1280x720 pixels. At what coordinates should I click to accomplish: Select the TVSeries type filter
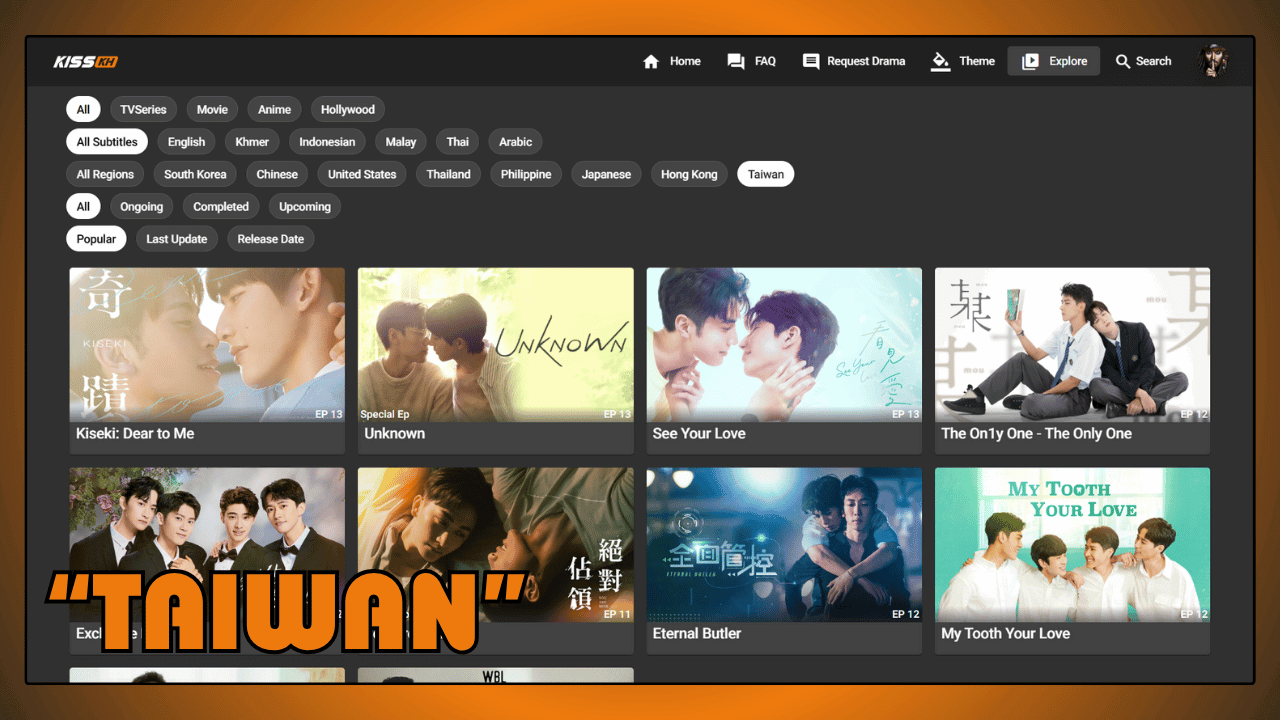click(143, 110)
